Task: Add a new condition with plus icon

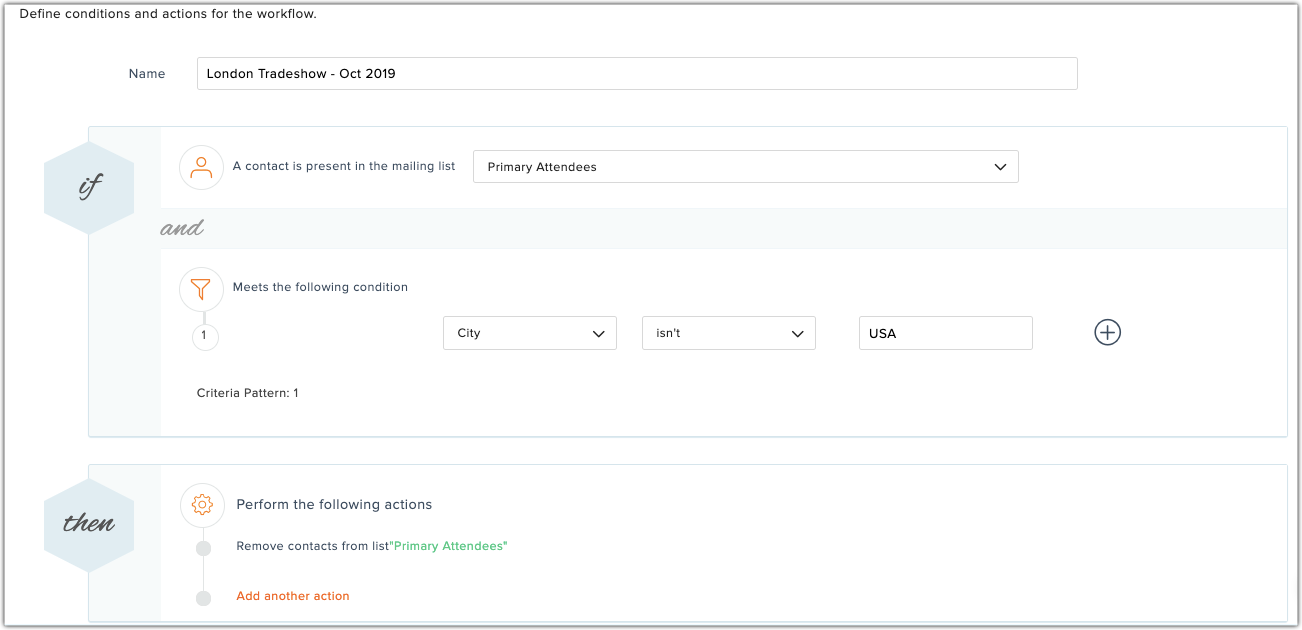Action: (1107, 333)
